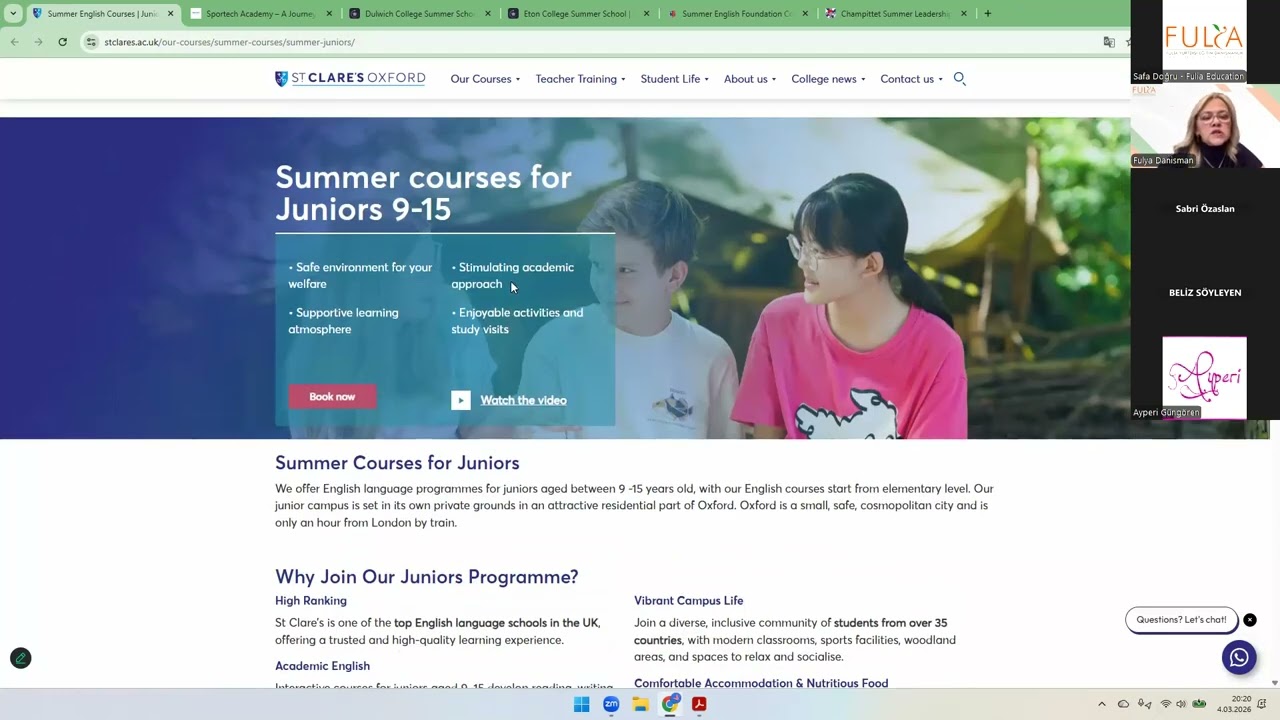Select Fulya Danisman's video thumbnail
1280x720 pixels.
click(1205, 126)
